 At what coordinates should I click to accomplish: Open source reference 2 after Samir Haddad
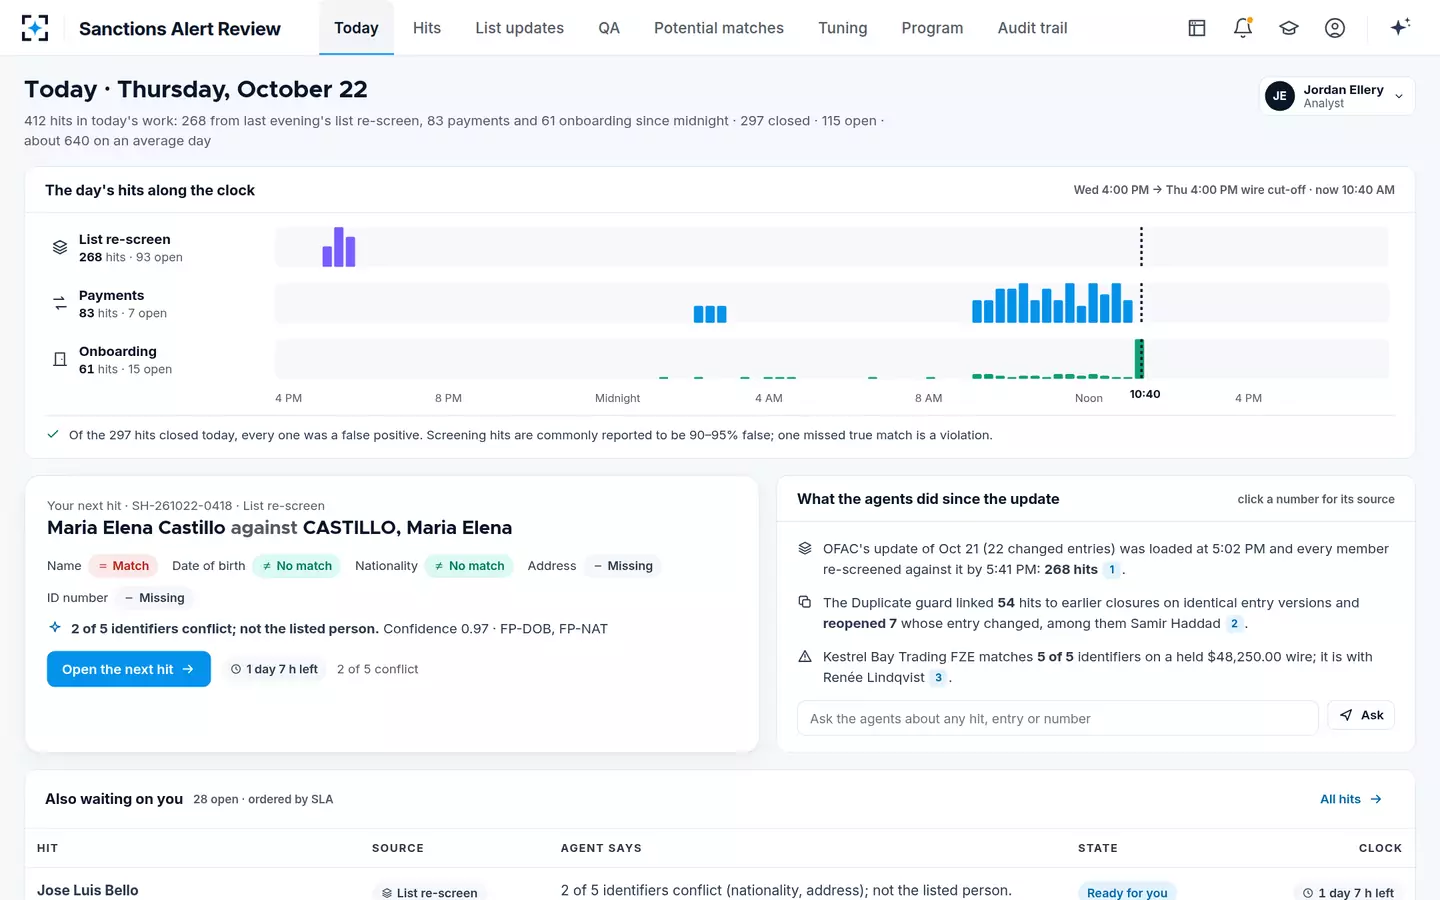click(x=1234, y=624)
